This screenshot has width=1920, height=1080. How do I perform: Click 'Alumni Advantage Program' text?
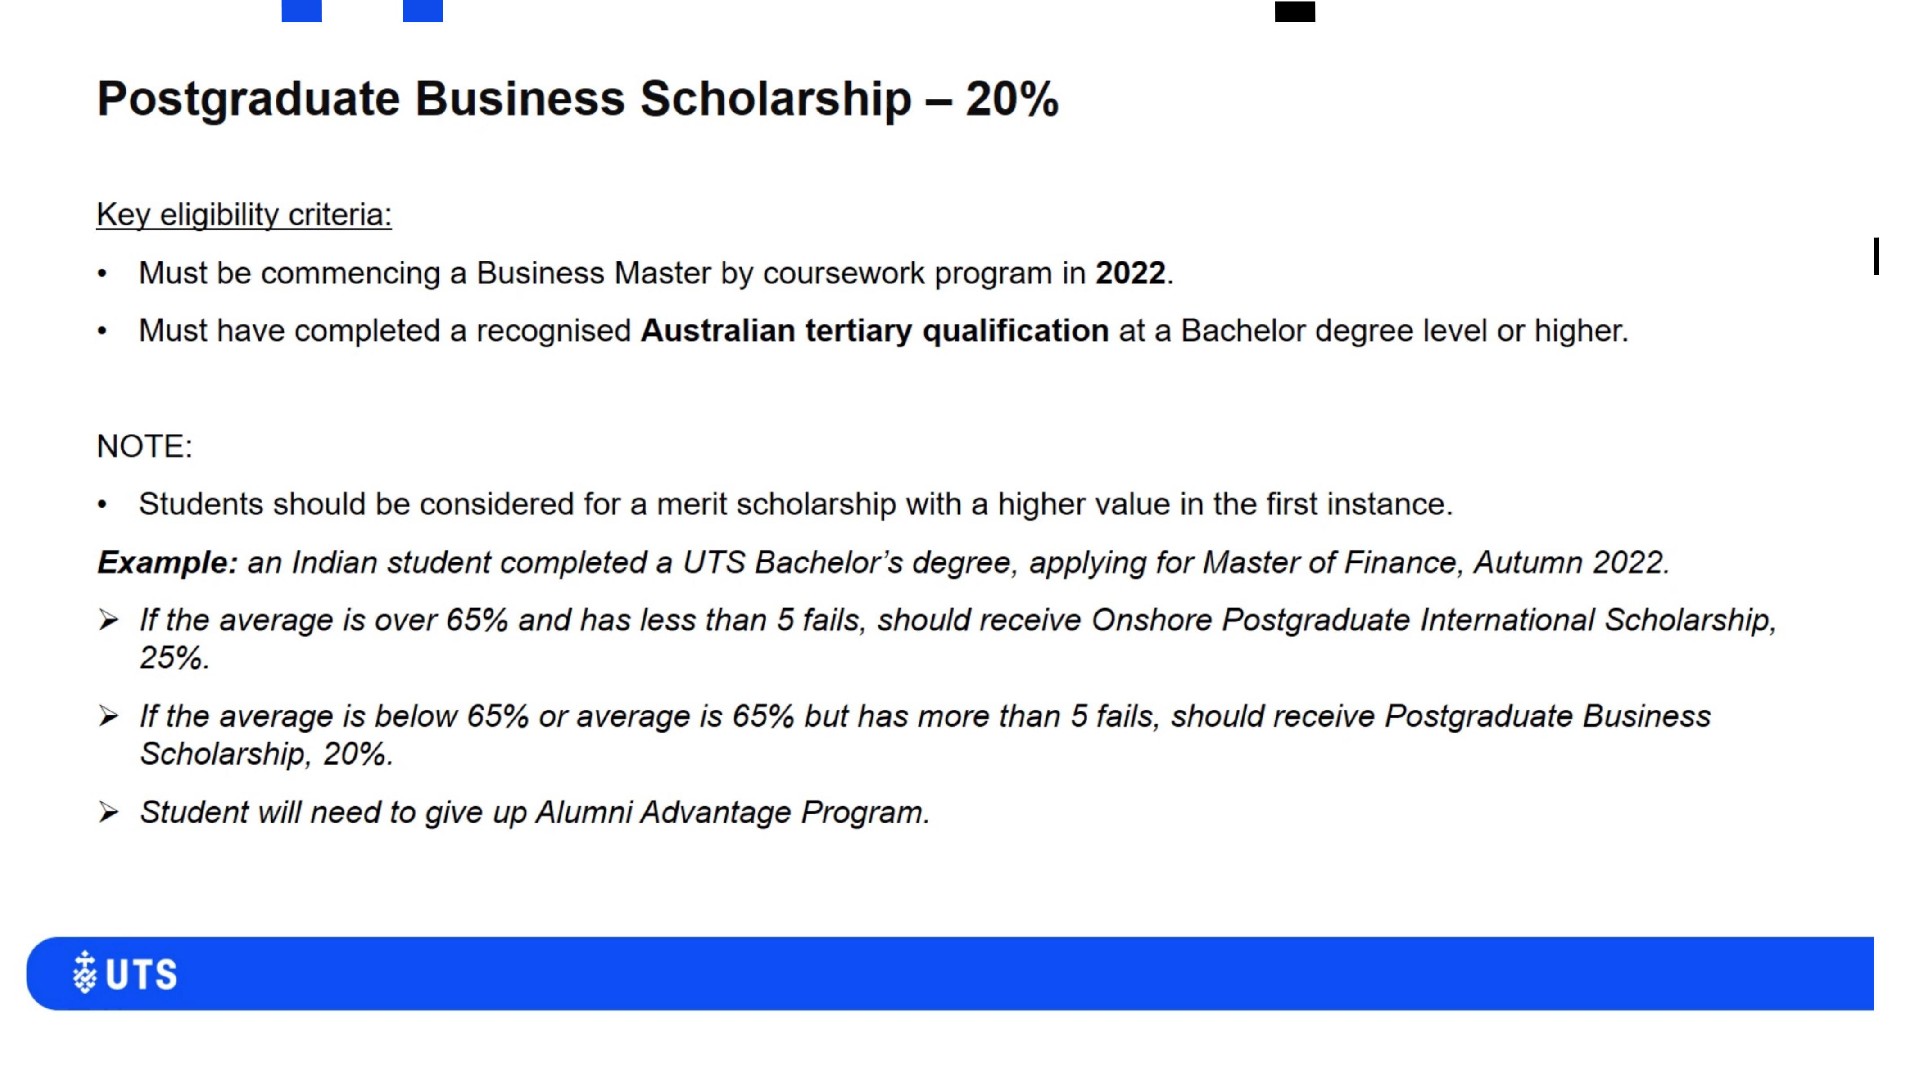[732, 812]
